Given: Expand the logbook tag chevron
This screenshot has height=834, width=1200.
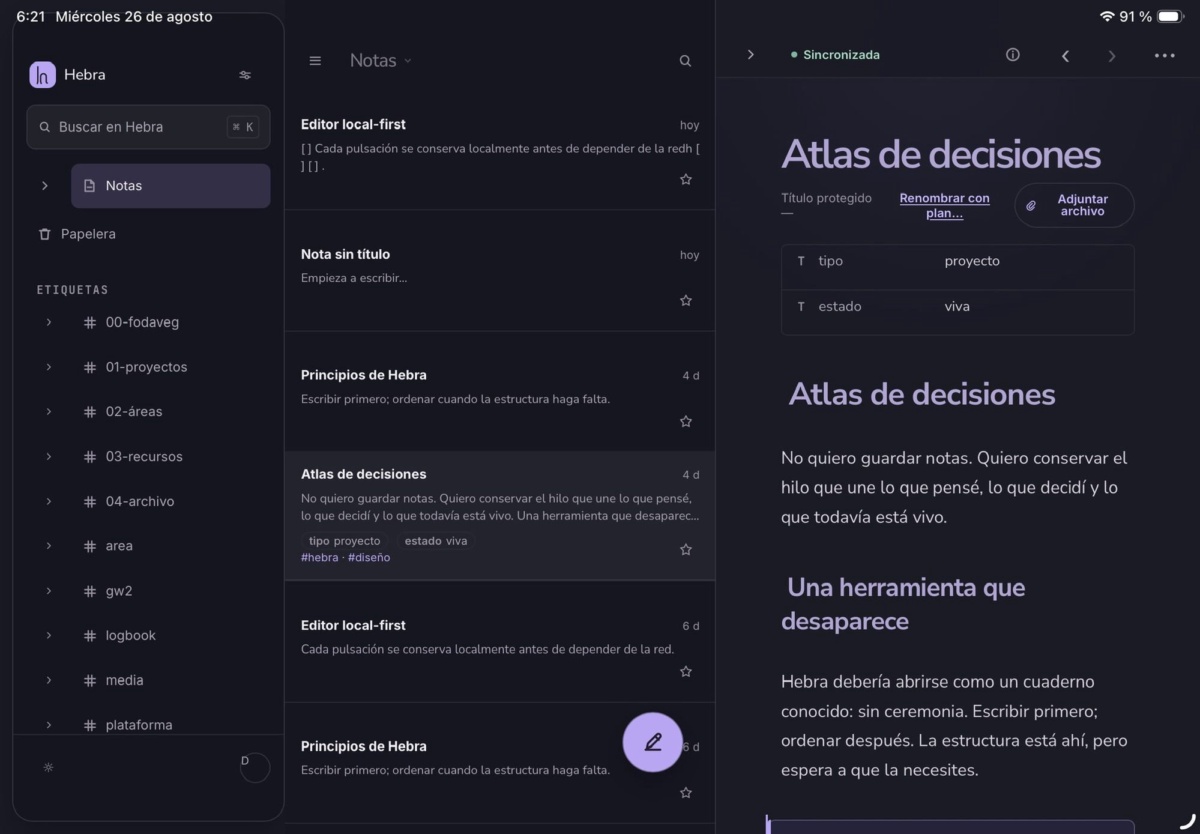Looking at the screenshot, I should click(x=48, y=635).
